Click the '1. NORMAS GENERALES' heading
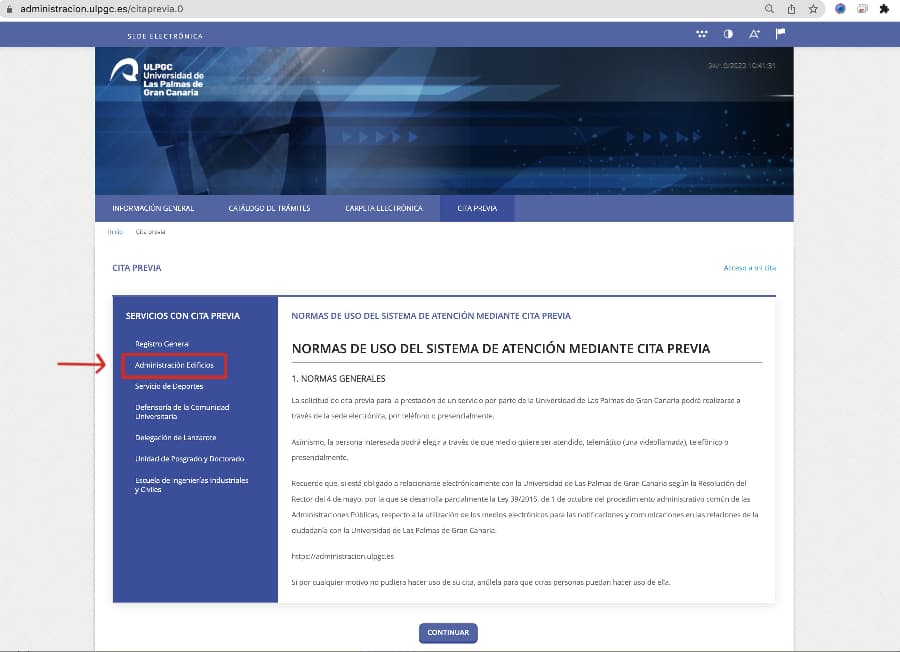Viewport: 900px width, 652px height. tap(339, 379)
